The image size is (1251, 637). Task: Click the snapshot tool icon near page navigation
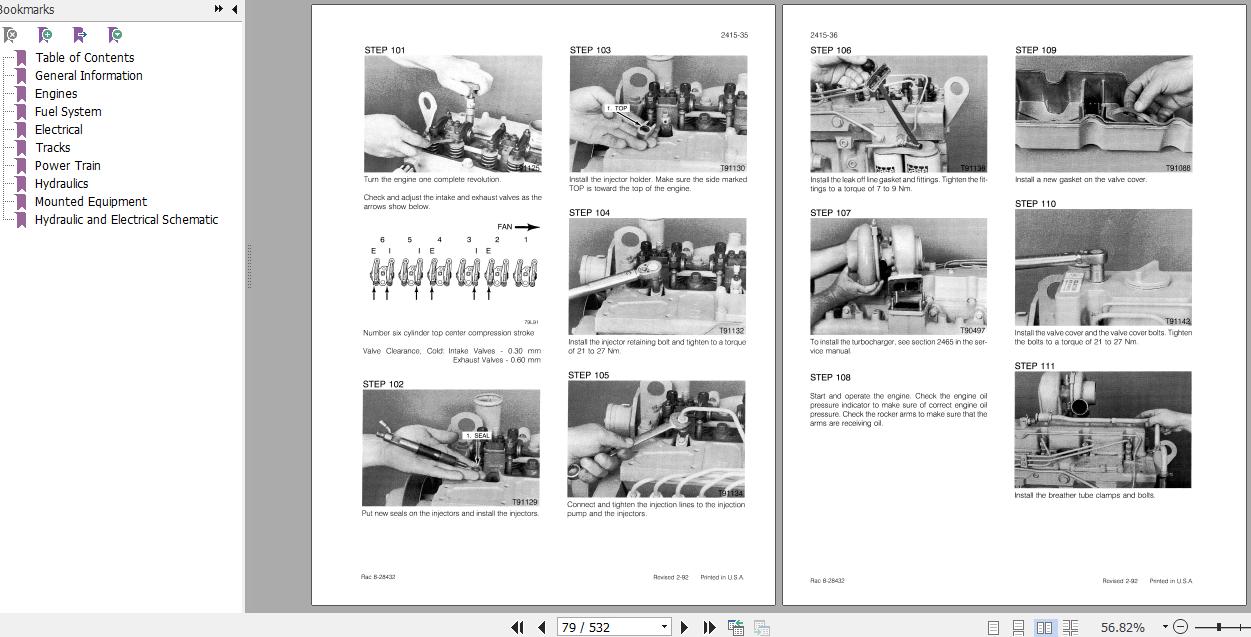click(735, 627)
